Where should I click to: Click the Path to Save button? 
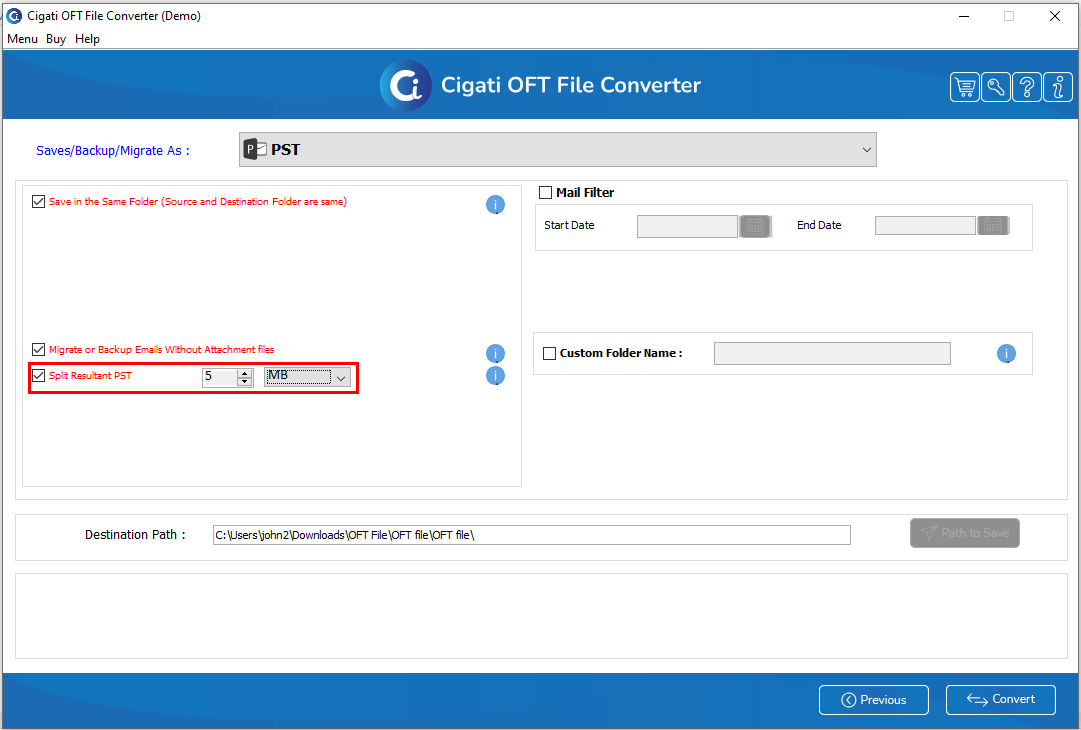964,533
